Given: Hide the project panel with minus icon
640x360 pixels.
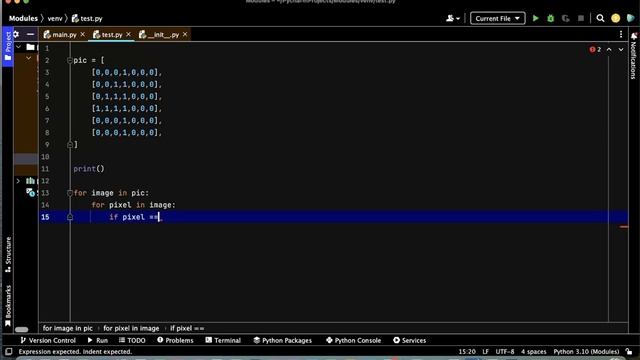Looking at the screenshot, I should point(30,34).
